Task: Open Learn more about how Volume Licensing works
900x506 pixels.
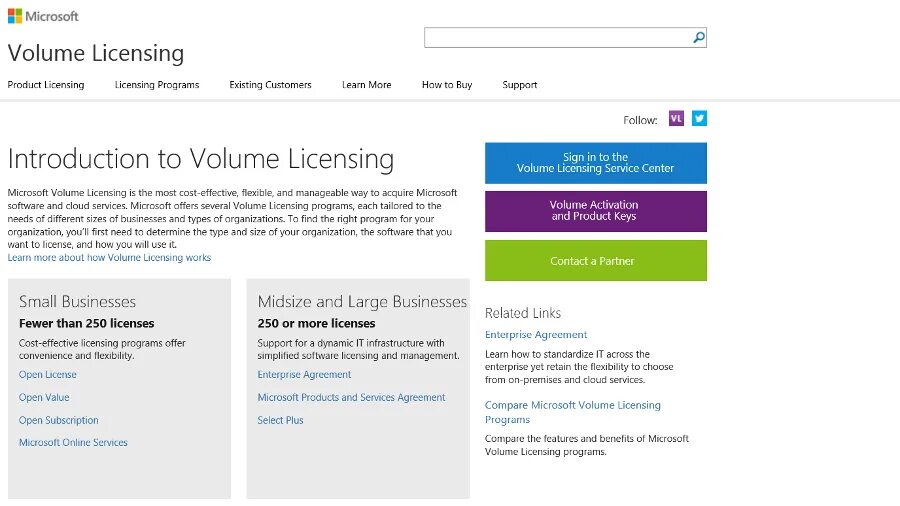Action: click(x=109, y=258)
